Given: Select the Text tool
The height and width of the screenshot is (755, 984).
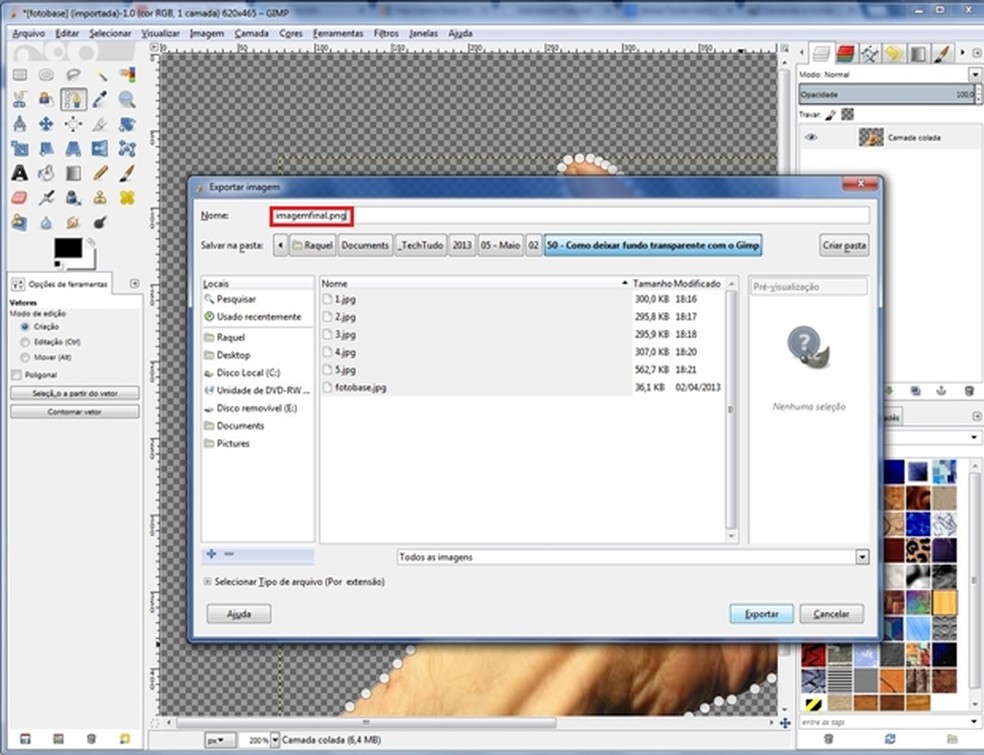Looking at the screenshot, I should [x=20, y=173].
